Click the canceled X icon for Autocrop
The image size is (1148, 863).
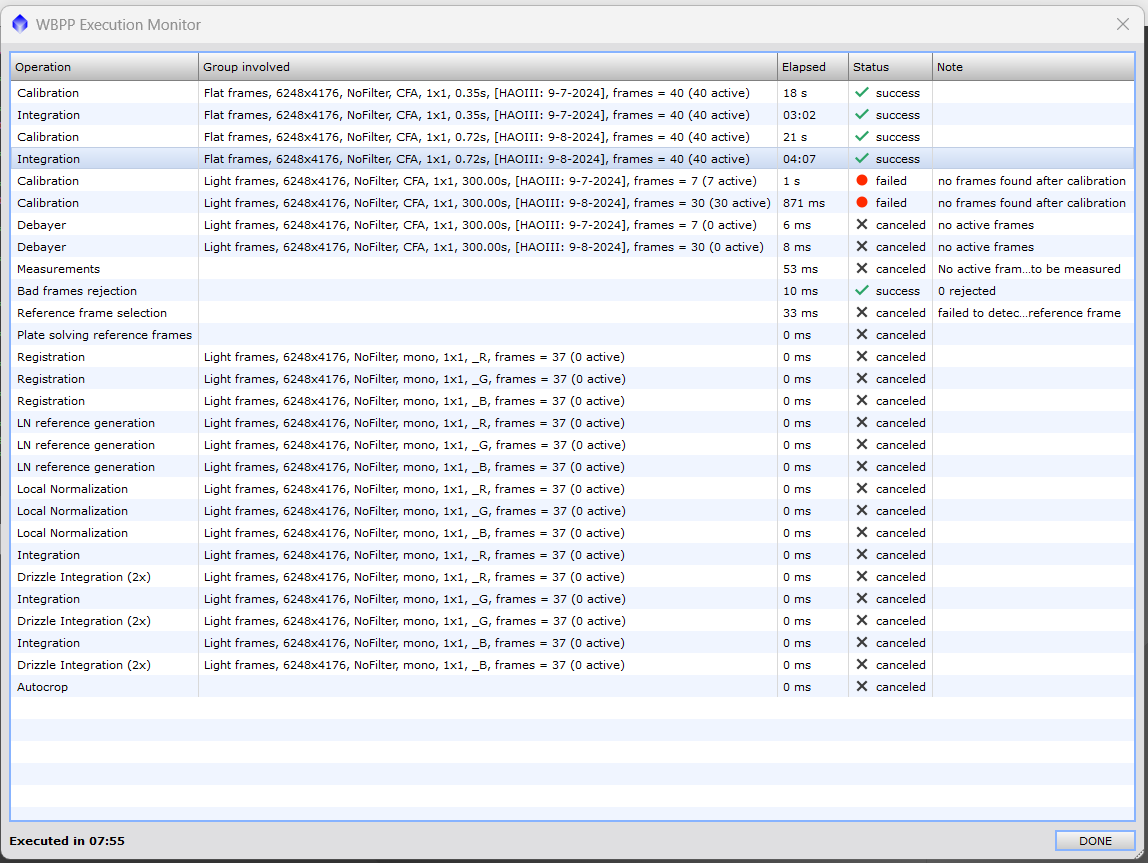coord(862,687)
